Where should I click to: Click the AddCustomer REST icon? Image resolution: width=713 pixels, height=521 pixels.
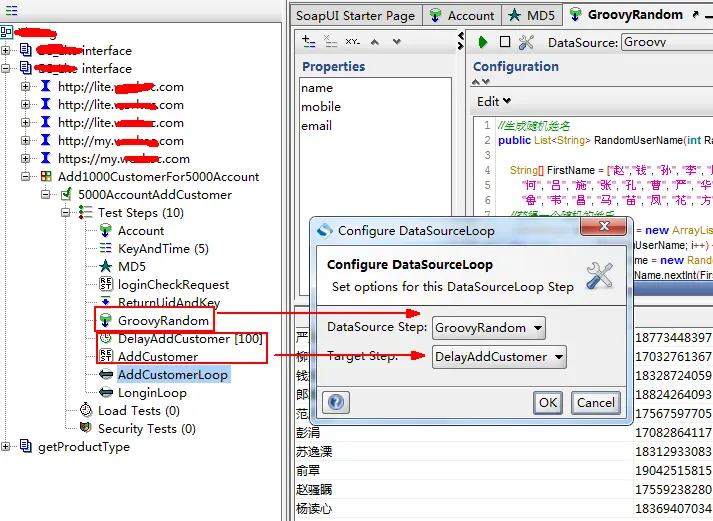(x=105, y=356)
